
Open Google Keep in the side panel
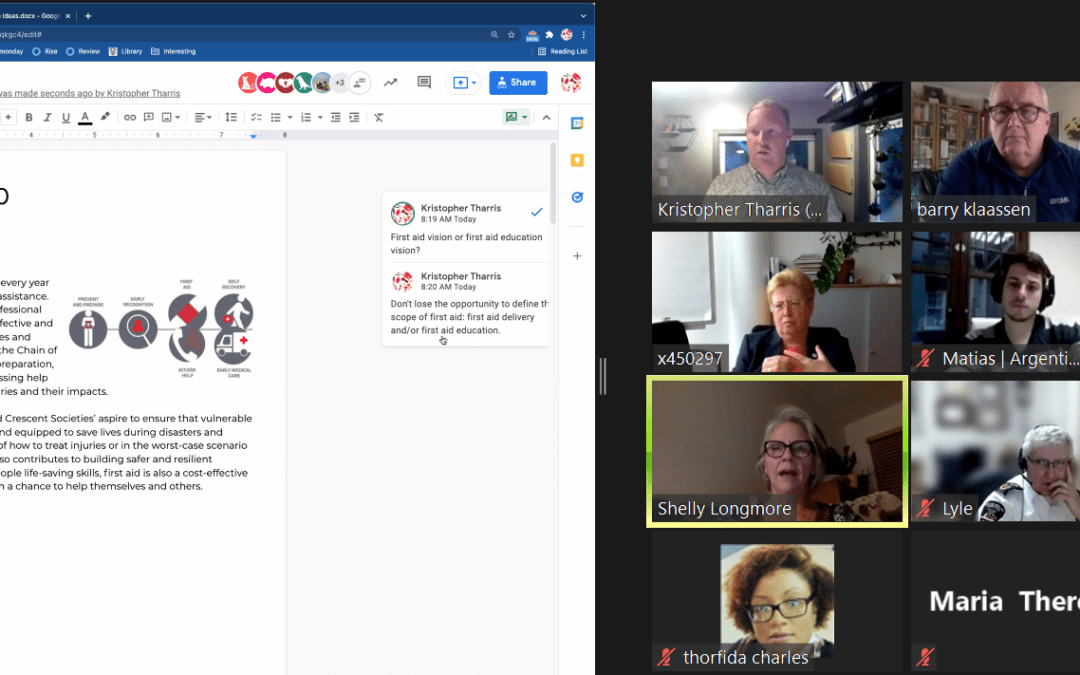click(577, 160)
